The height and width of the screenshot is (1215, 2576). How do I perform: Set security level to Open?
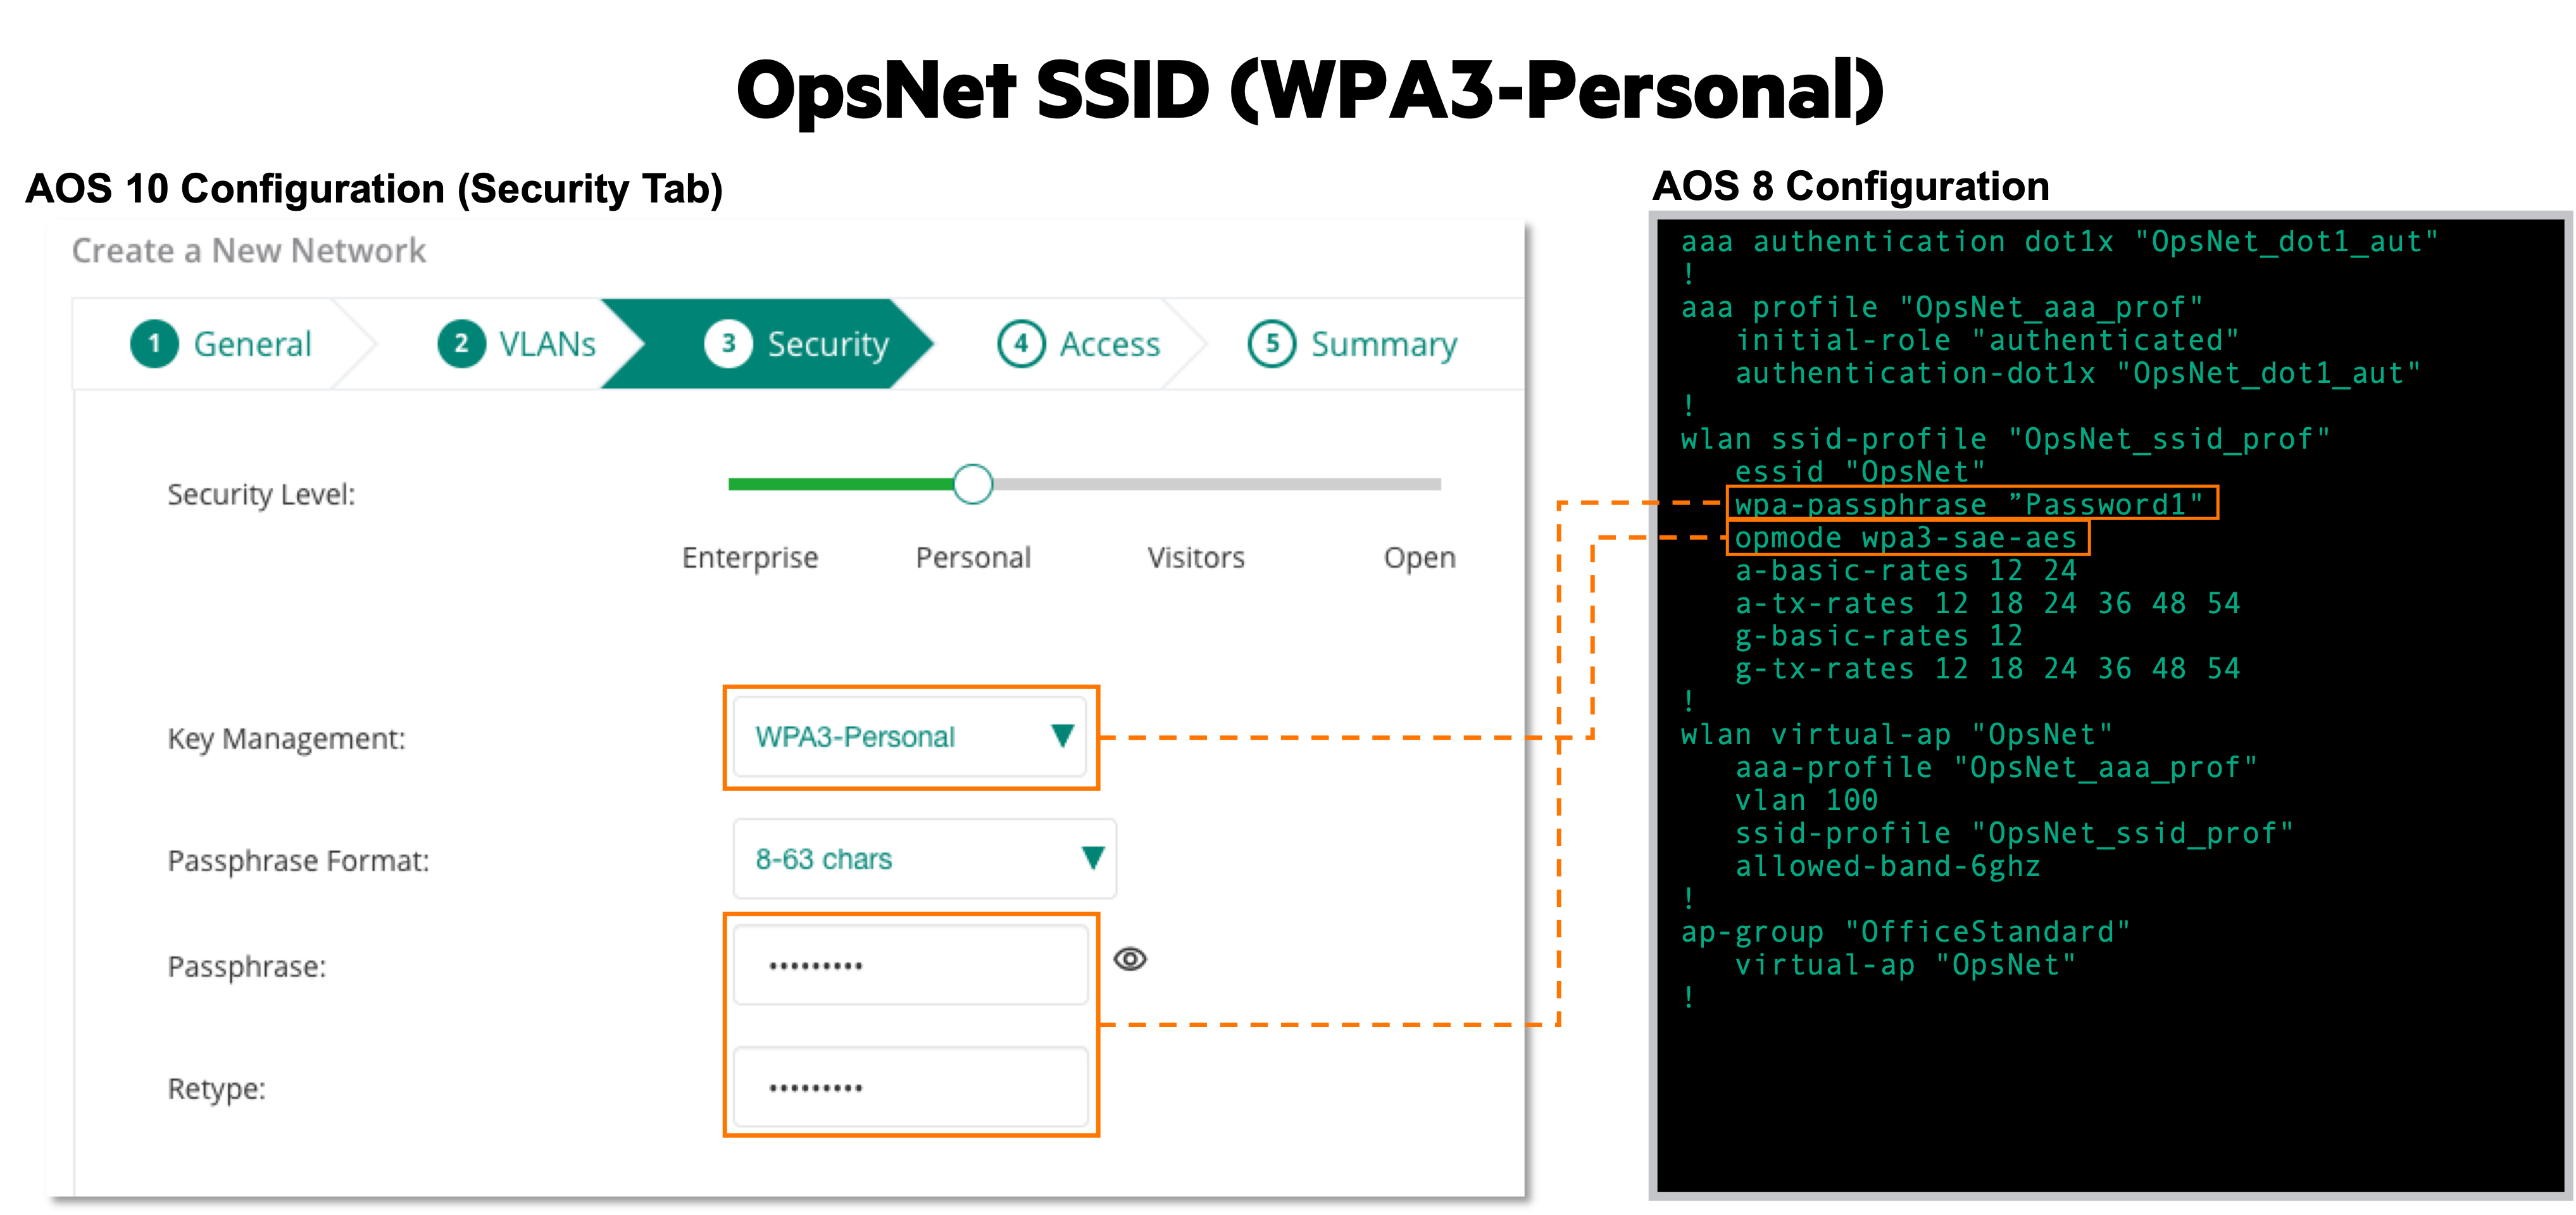[1419, 557]
